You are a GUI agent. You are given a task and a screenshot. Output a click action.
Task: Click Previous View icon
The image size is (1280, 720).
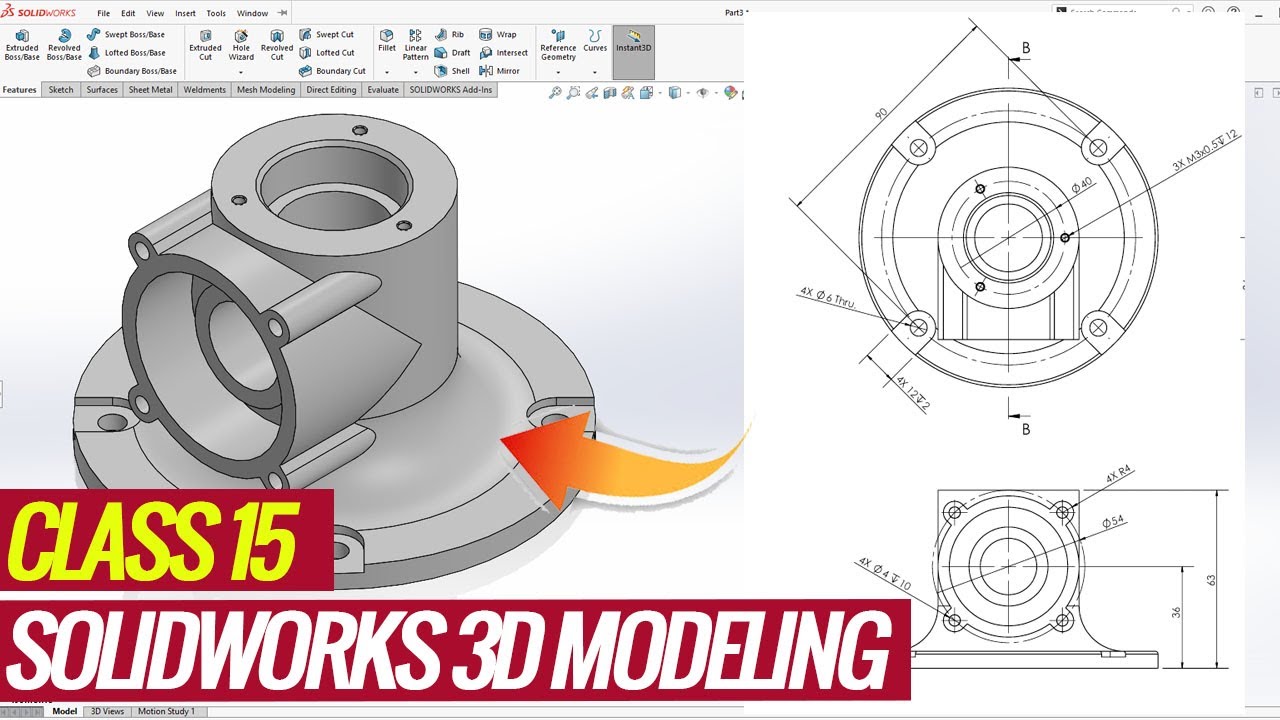tap(592, 93)
